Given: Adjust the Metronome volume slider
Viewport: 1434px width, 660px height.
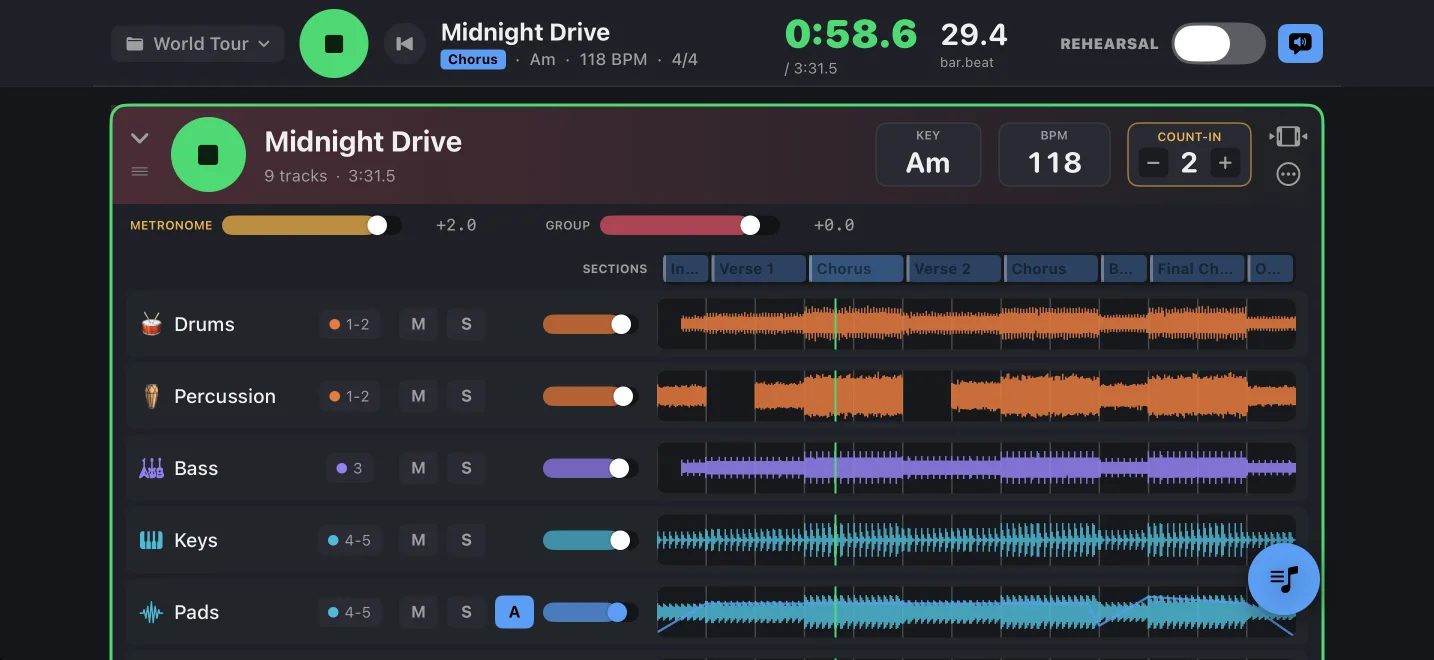Looking at the screenshot, I should (311, 226).
